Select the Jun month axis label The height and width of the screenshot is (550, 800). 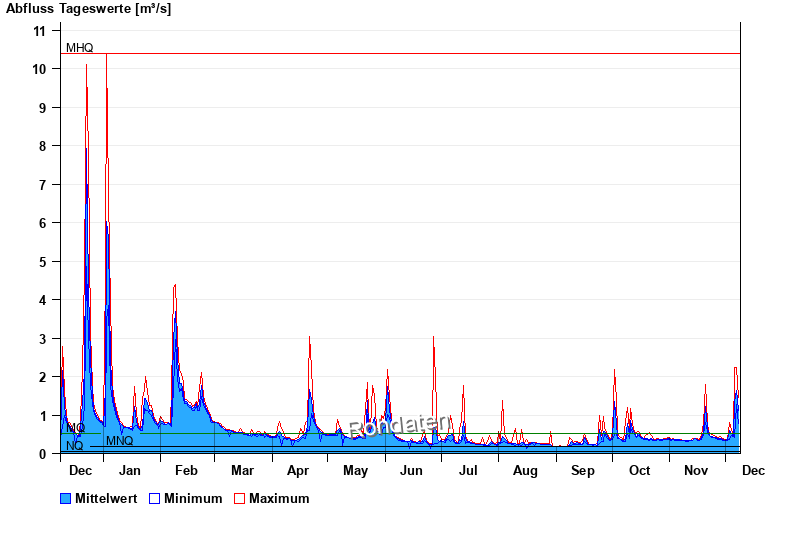(411, 470)
